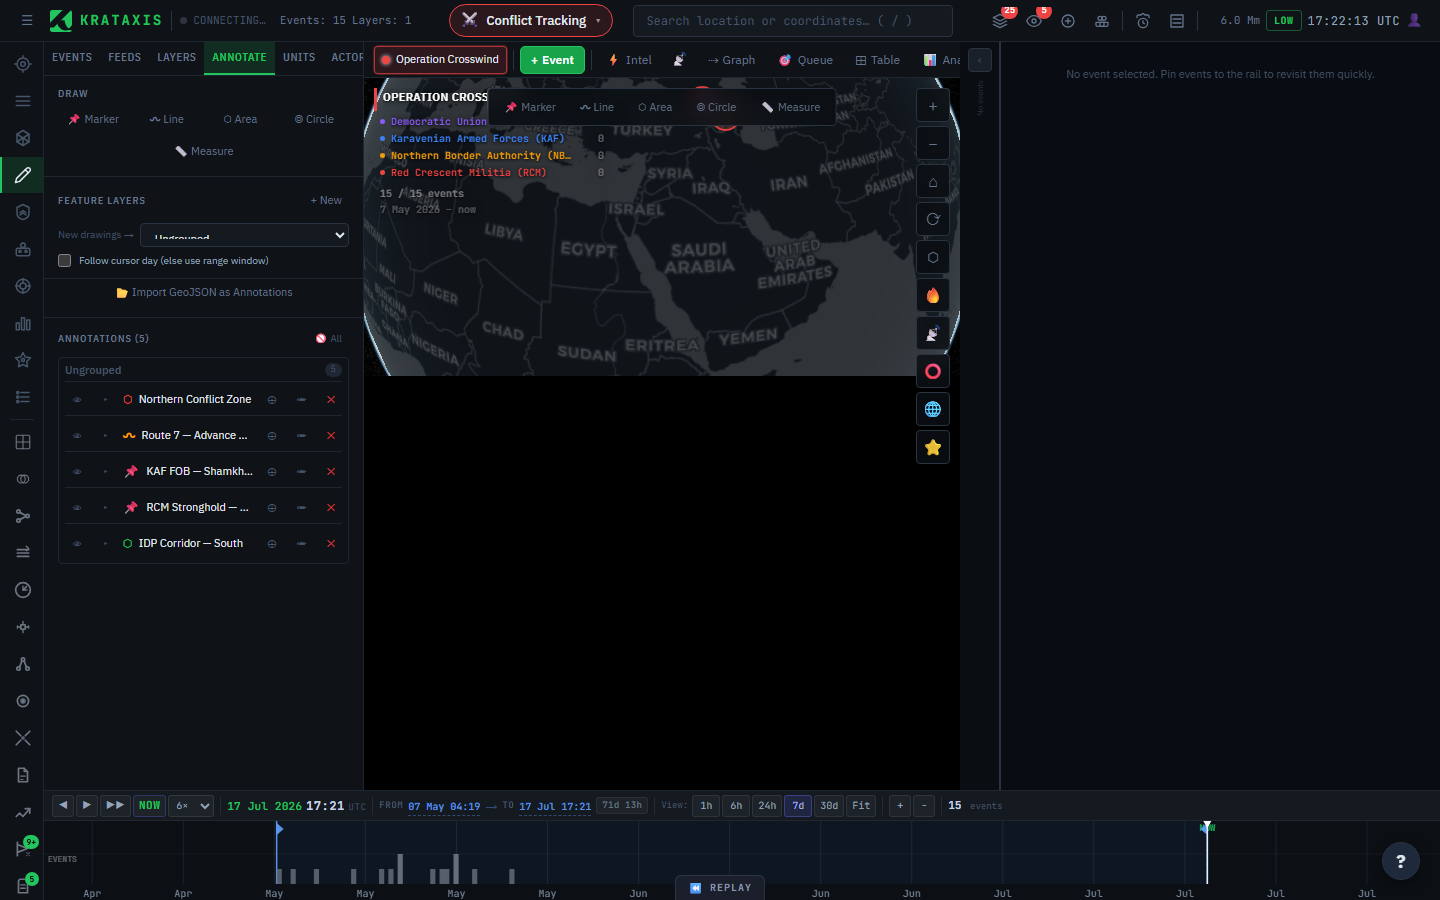
Task: Open the bar chart icon in sidebar
Action: tap(23, 323)
